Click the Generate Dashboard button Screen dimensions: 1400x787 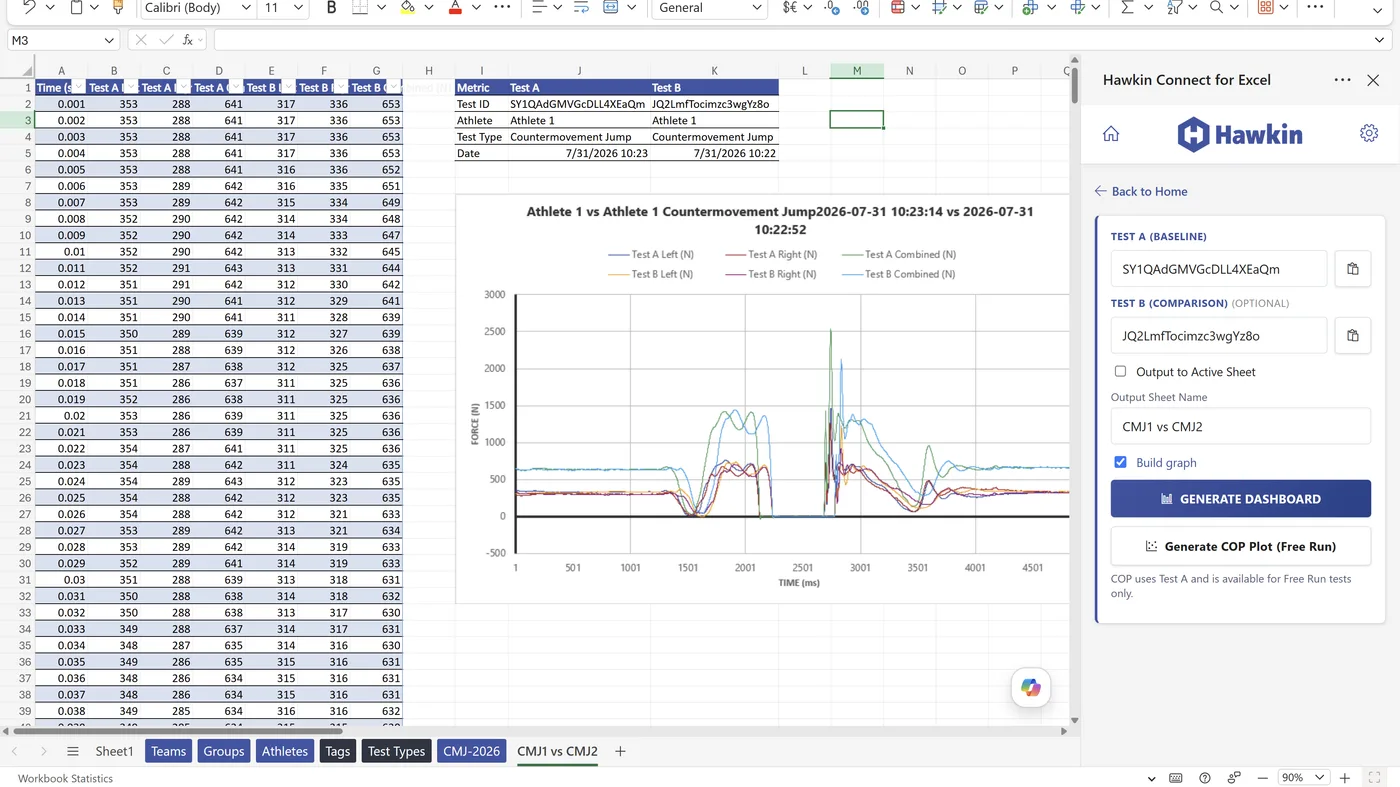pos(1240,499)
